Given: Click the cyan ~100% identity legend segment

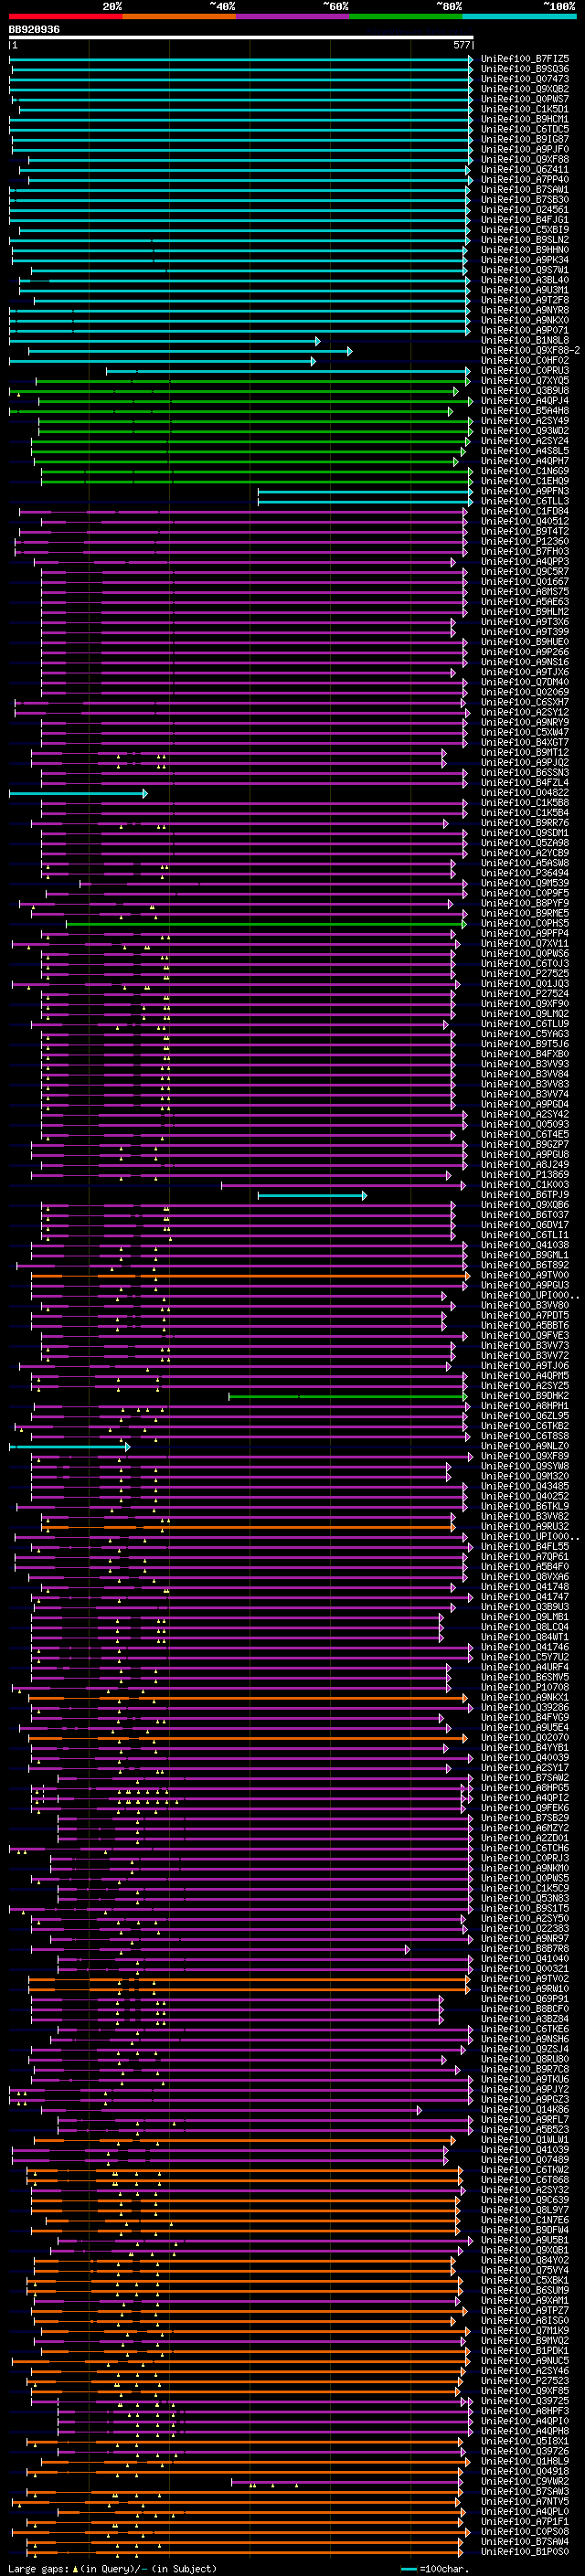Looking at the screenshot, I should [x=520, y=16].
